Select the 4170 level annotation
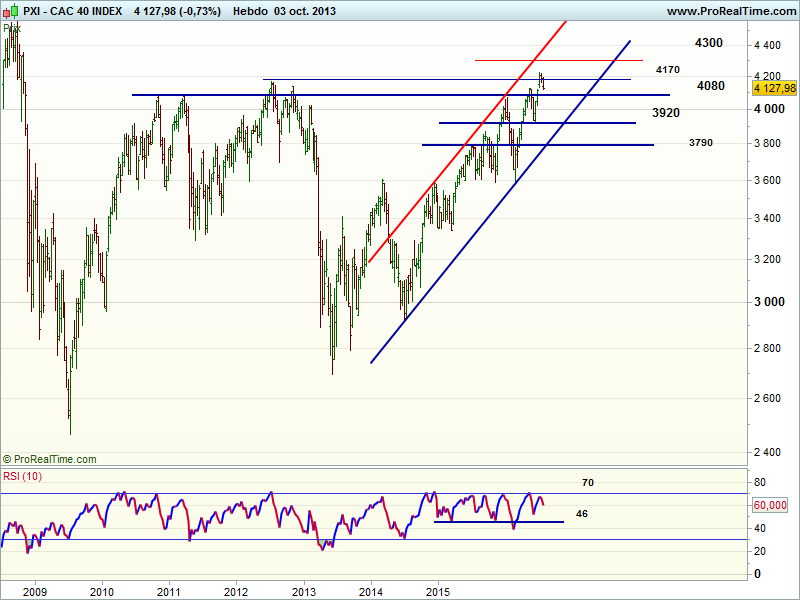800x600 pixels. pos(668,70)
